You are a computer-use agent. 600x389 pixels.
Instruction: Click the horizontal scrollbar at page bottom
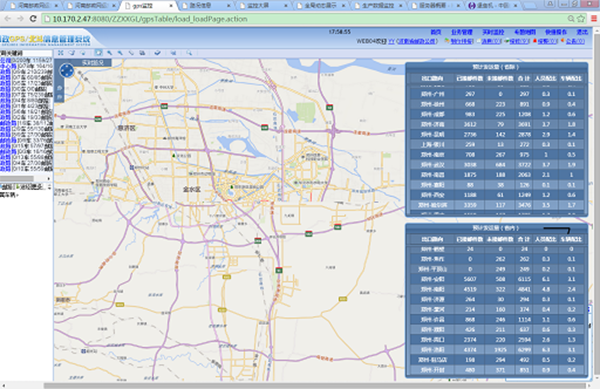coord(315,386)
